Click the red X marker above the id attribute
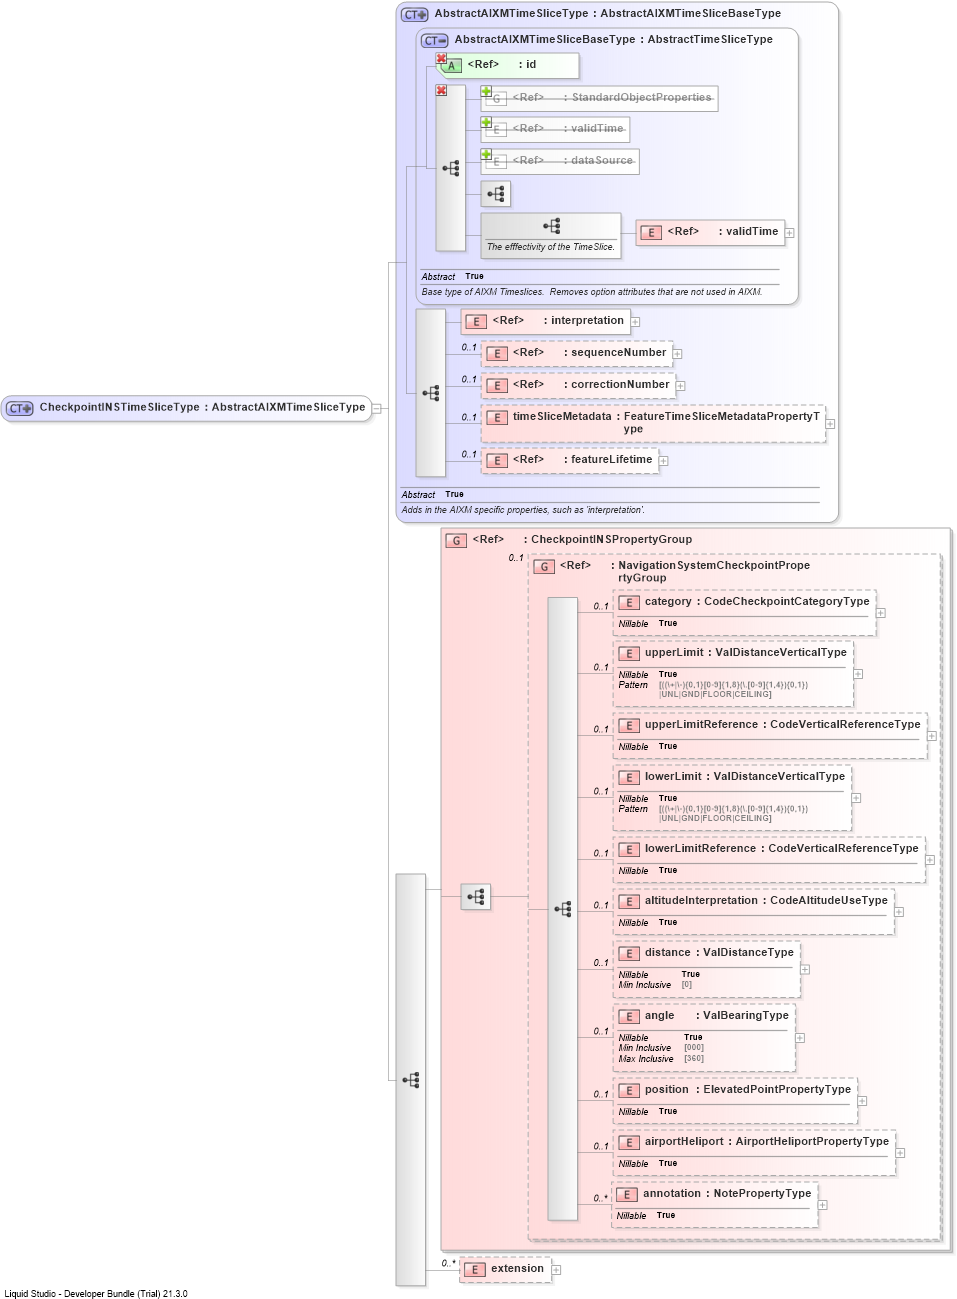The height and width of the screenshot is (1299, 957). (441, 59)
